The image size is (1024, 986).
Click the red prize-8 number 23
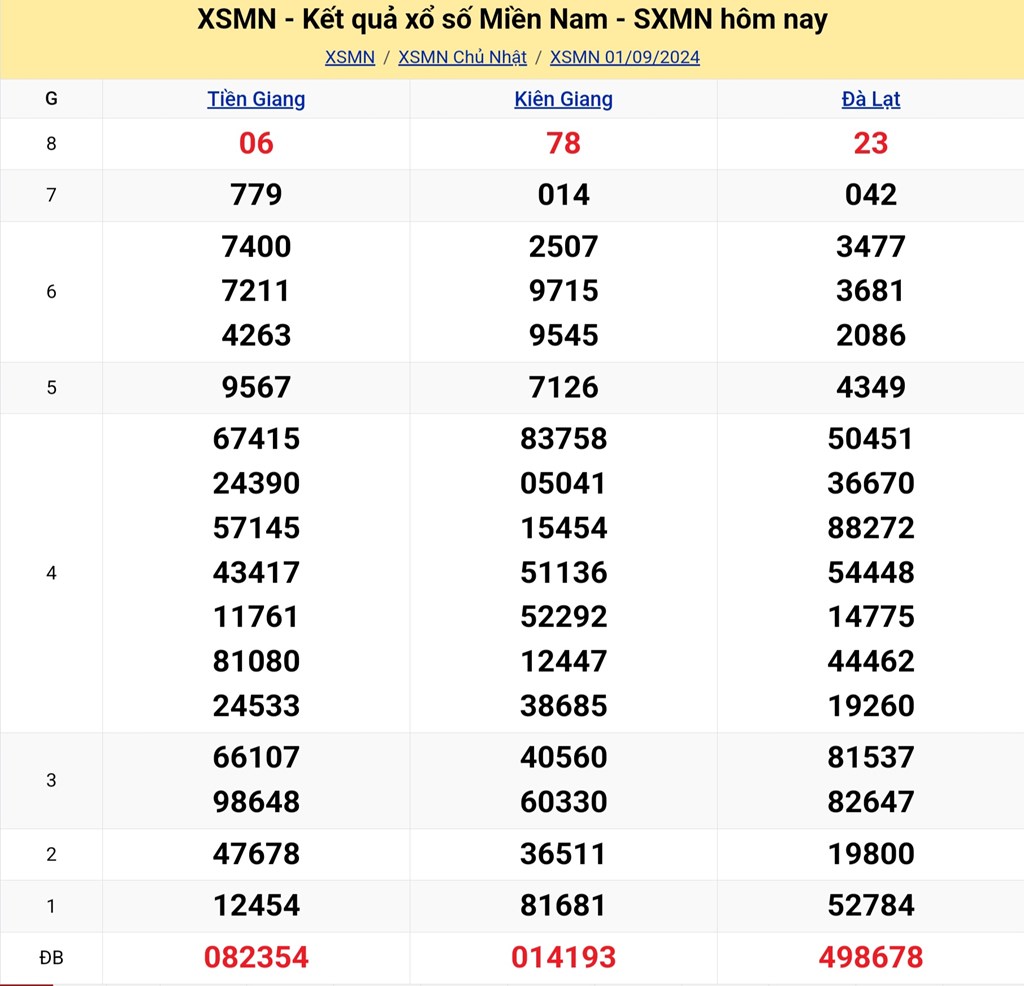(x=870, y=143)
